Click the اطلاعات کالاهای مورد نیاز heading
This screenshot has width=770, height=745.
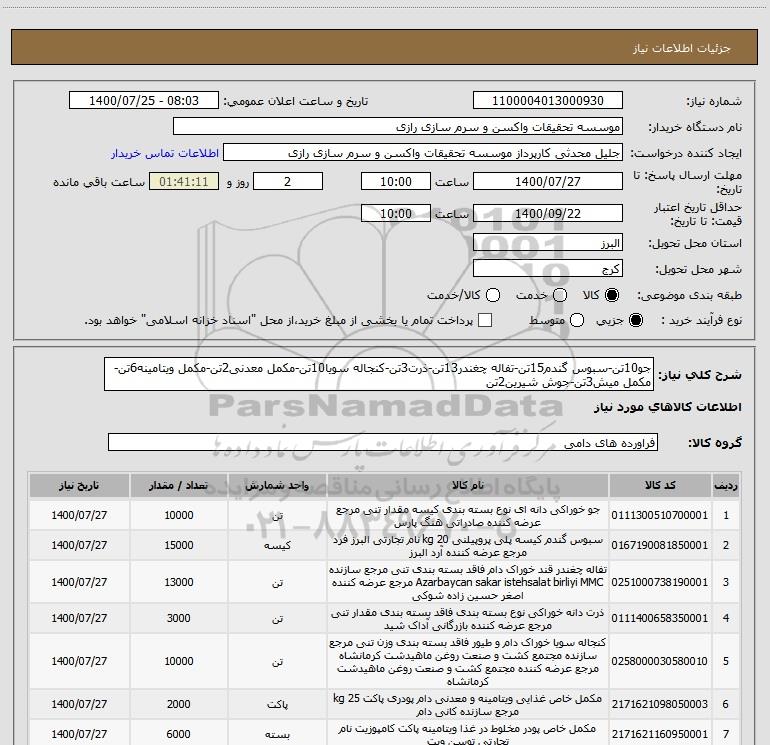click(x=667, y=407)
